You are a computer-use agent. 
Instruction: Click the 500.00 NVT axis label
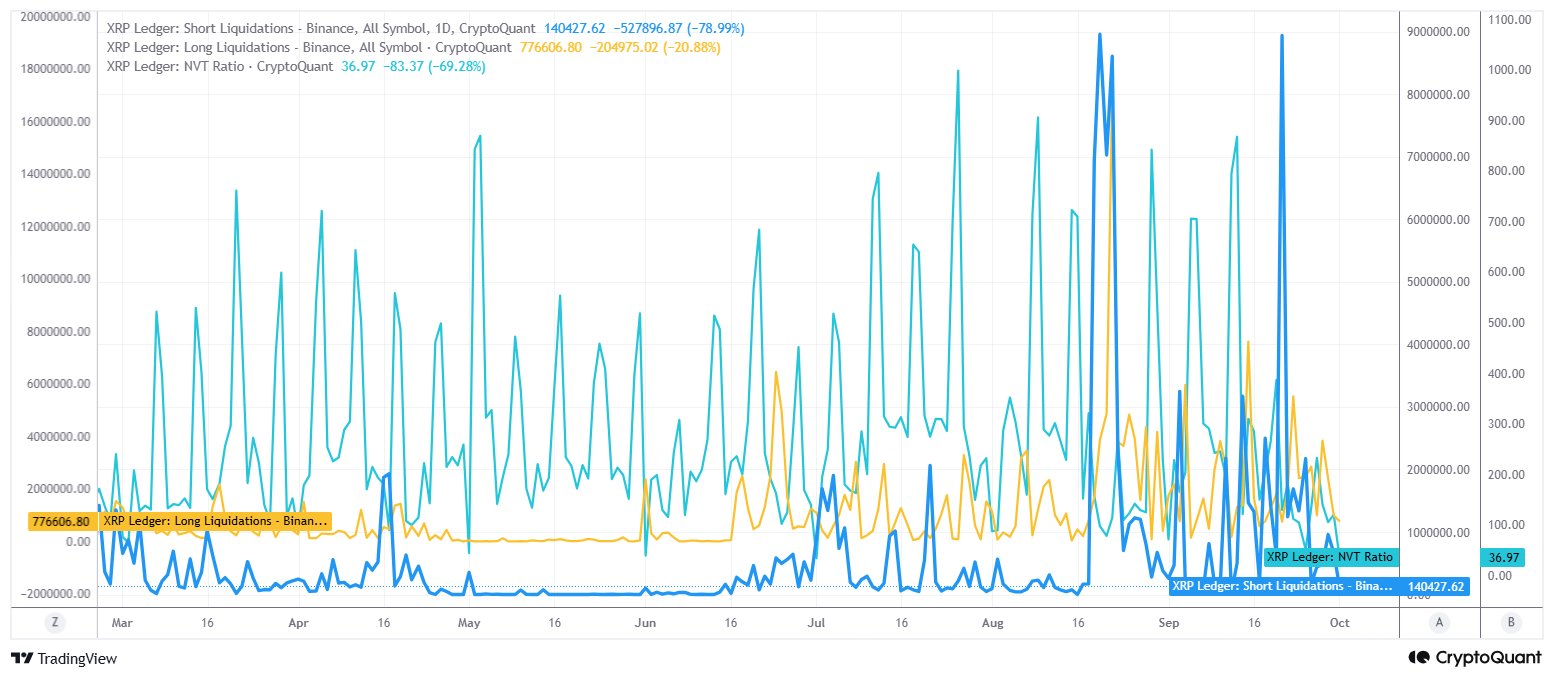click(x=1506, y=323)
